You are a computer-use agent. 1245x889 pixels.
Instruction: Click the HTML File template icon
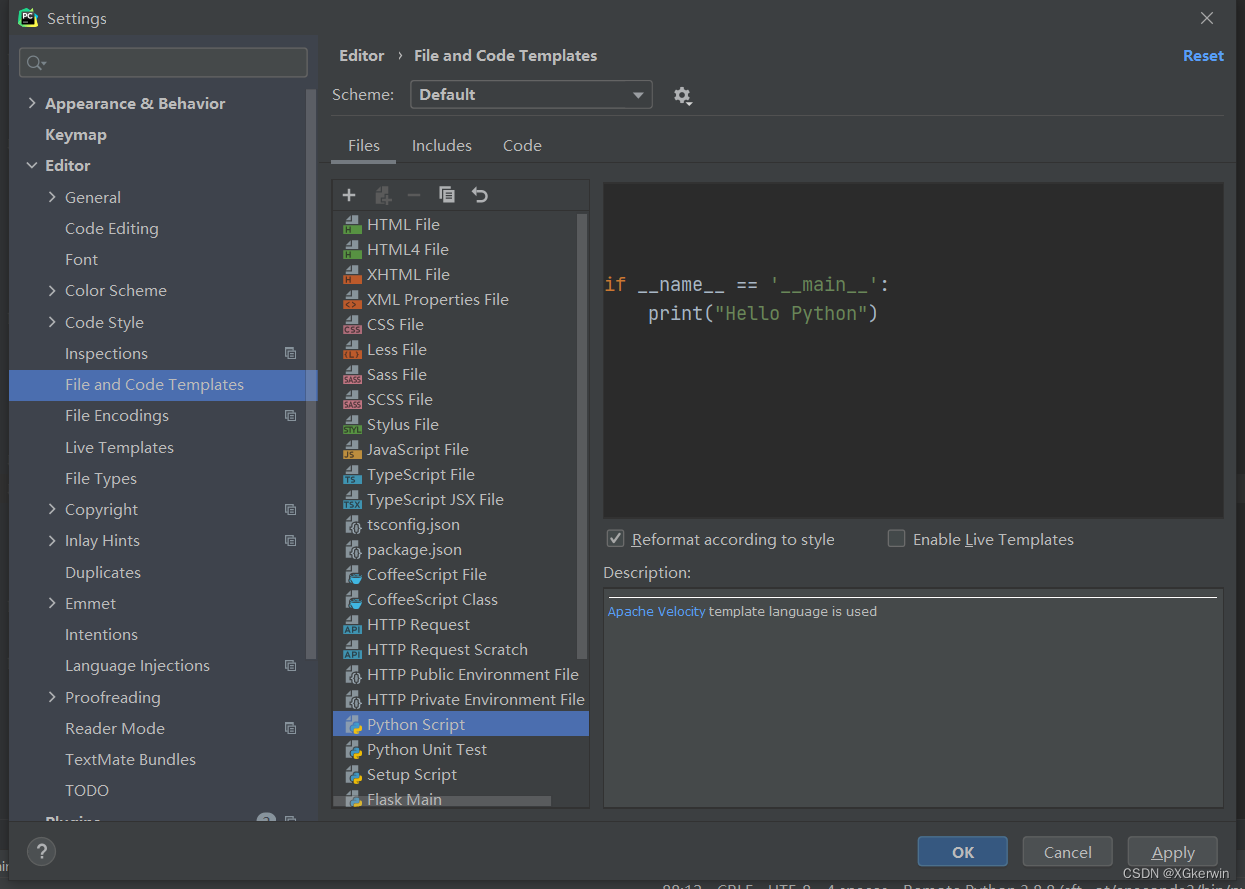pos(352,225)
